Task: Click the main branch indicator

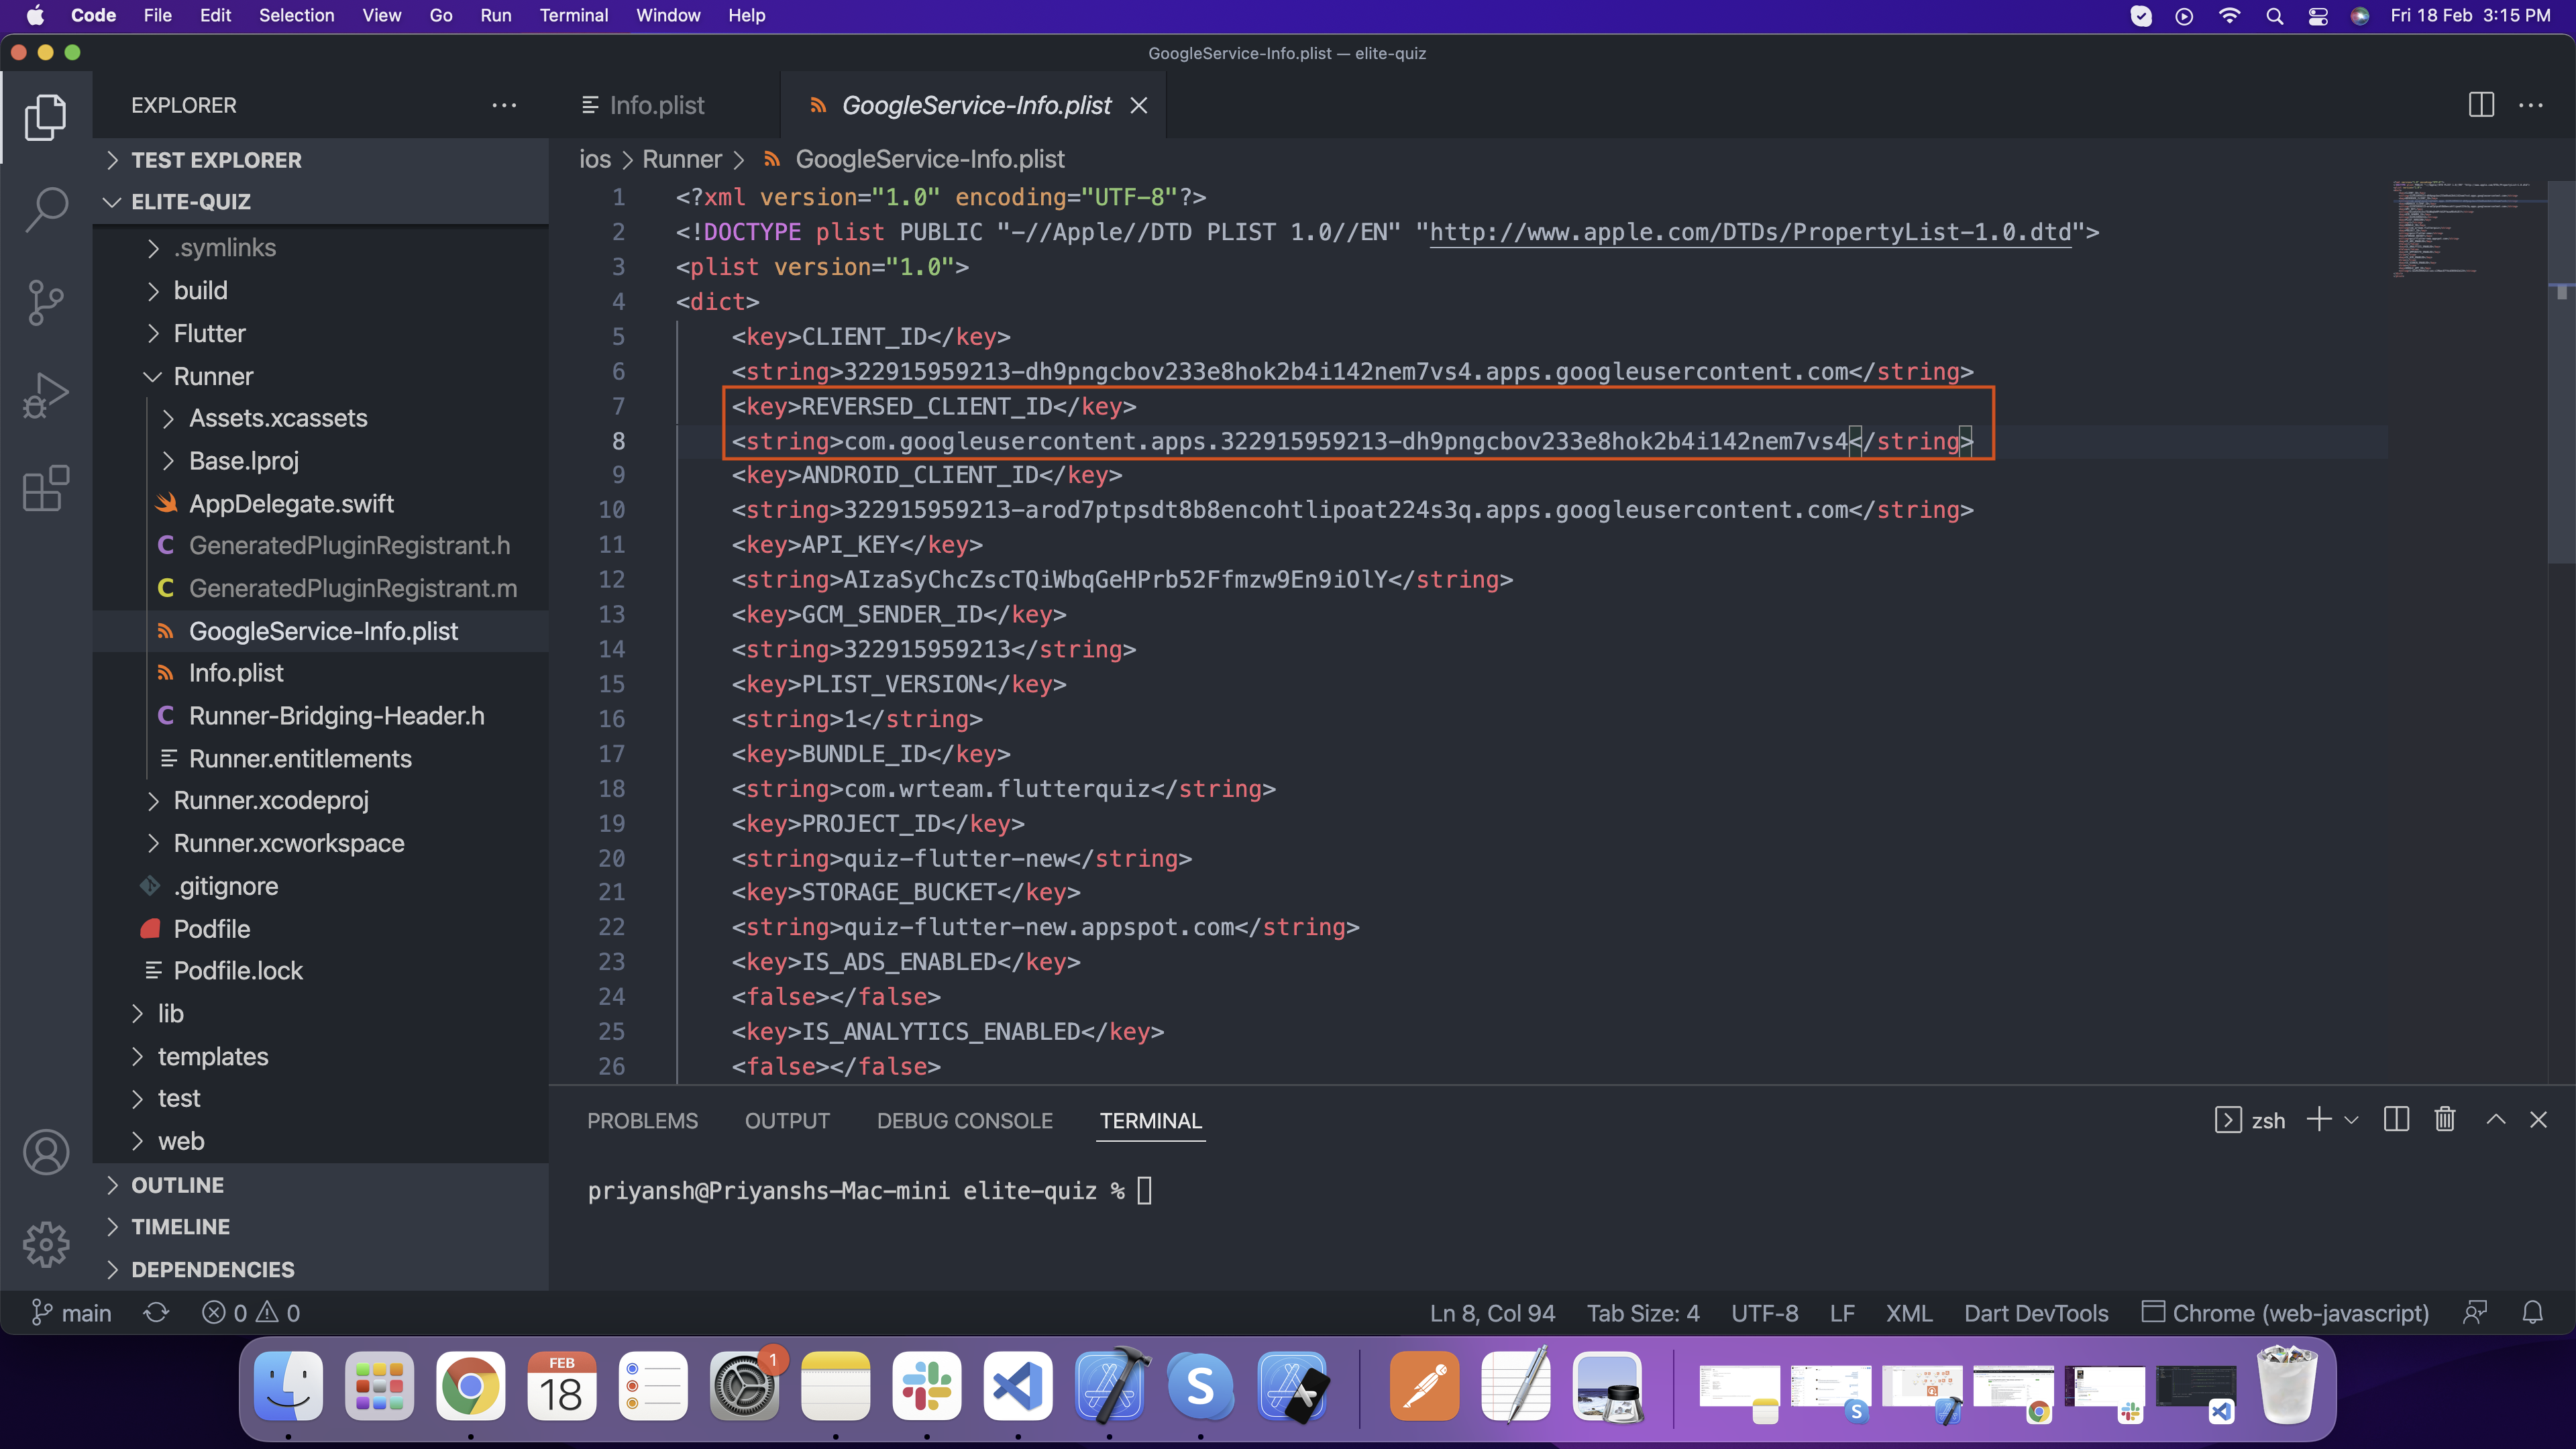Action: pos(72,1313)
